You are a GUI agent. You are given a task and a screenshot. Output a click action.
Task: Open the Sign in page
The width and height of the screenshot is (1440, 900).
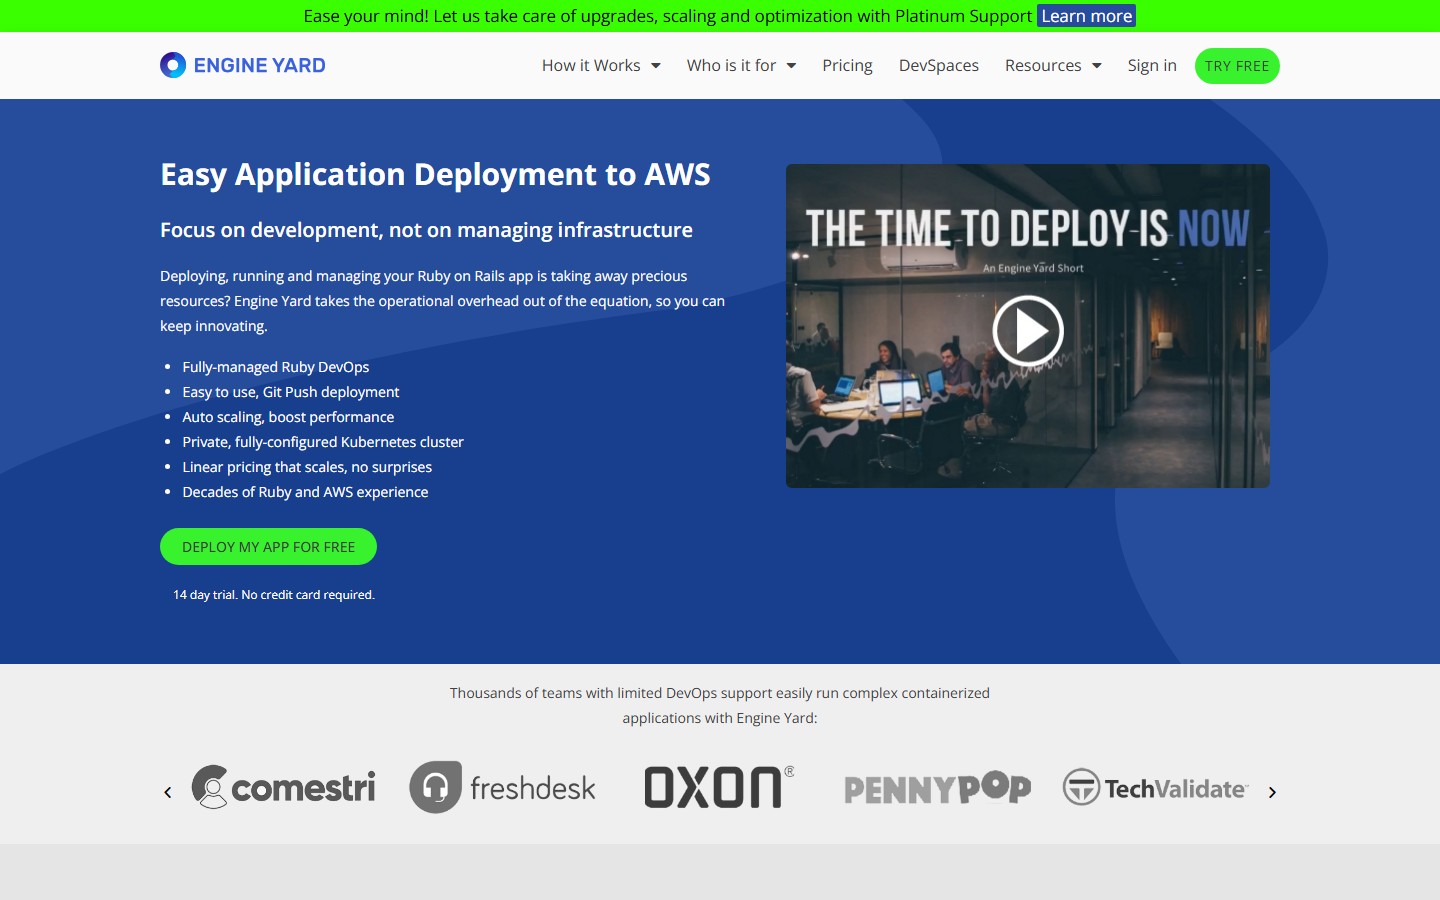tap(1152, 66)
